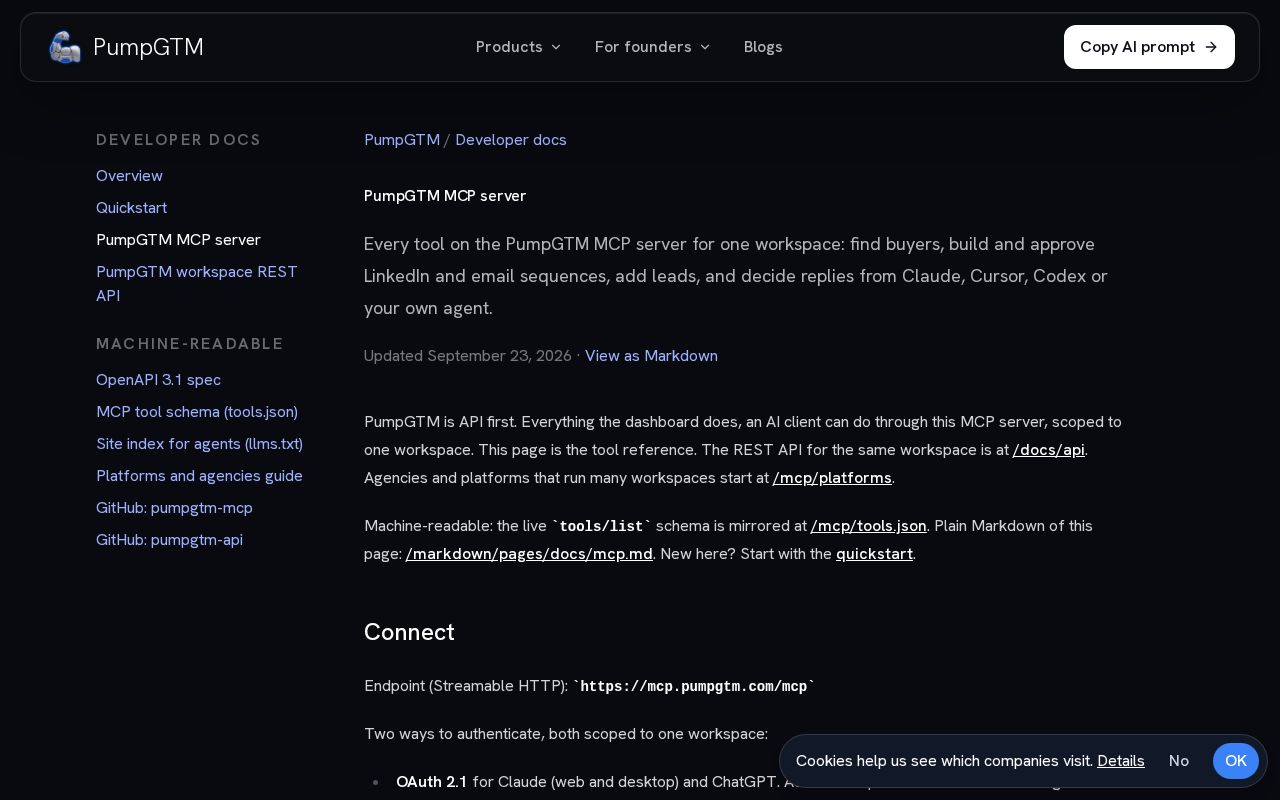Screen dimensions: 1280x800
Task: Visit GitHub: pumpgtm-api repository link
Action: tap(169, 540)
